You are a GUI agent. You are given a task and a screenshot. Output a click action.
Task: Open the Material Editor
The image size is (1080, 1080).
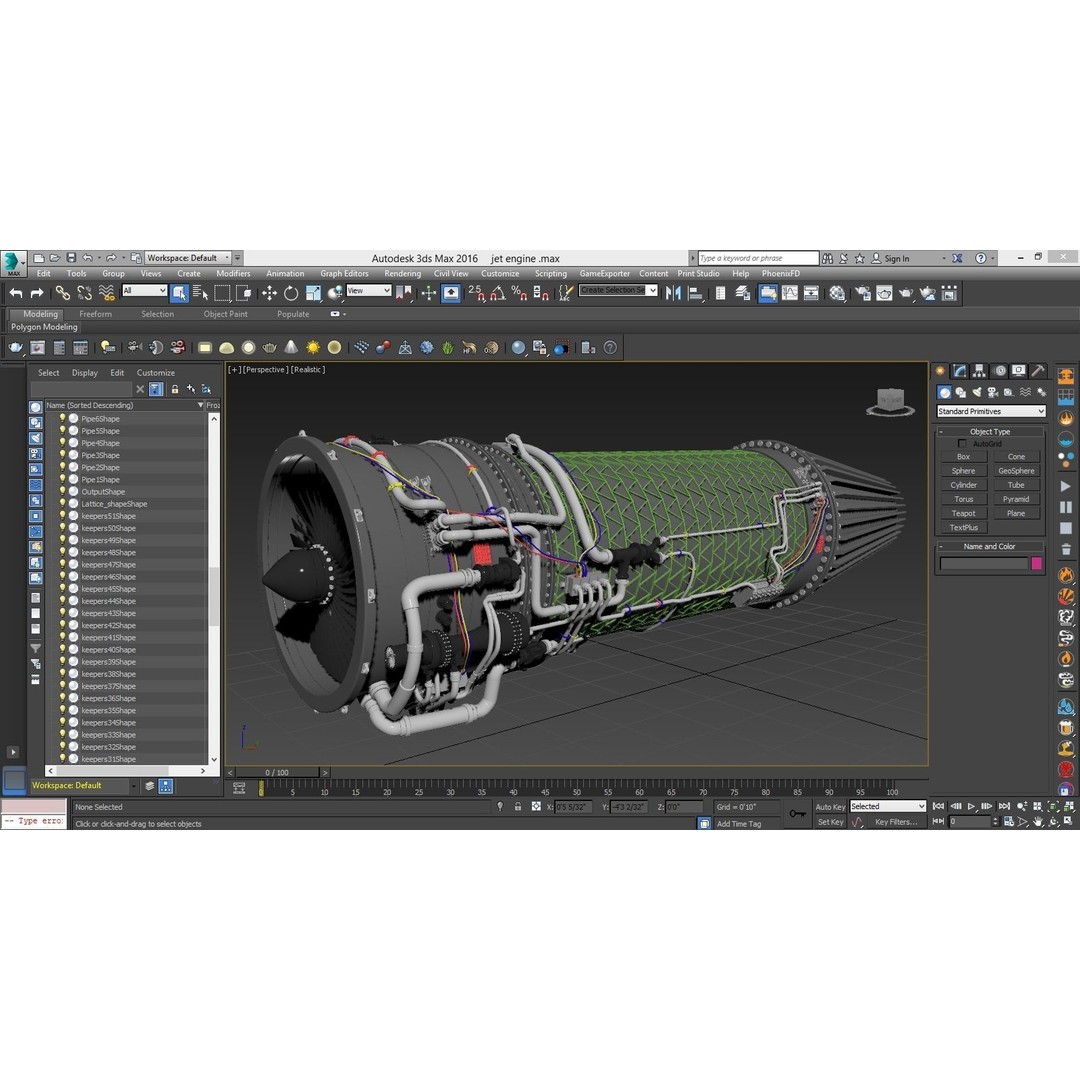click(837, 293)
